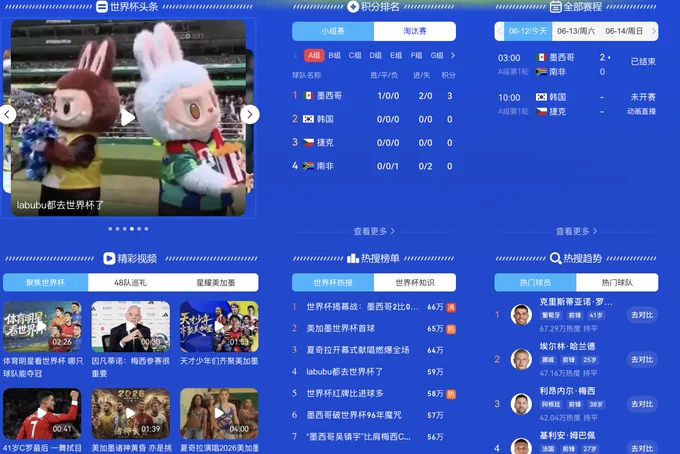This screenshot has height=454, width=680.
Task: Open hot search 墨西哥吴镇宇比肩梅西C…
Action: pos(358,437)
